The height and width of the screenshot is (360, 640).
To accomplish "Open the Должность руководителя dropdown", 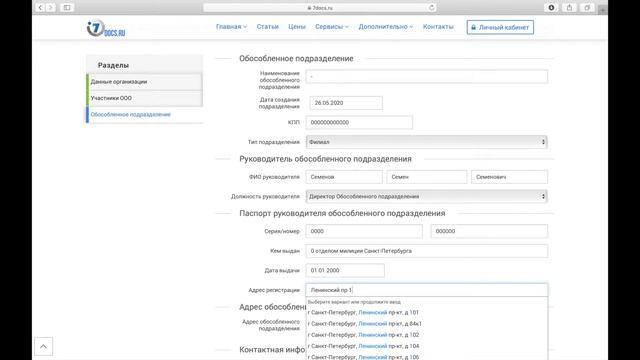I will pyautogui.click(x=427, y=196).
